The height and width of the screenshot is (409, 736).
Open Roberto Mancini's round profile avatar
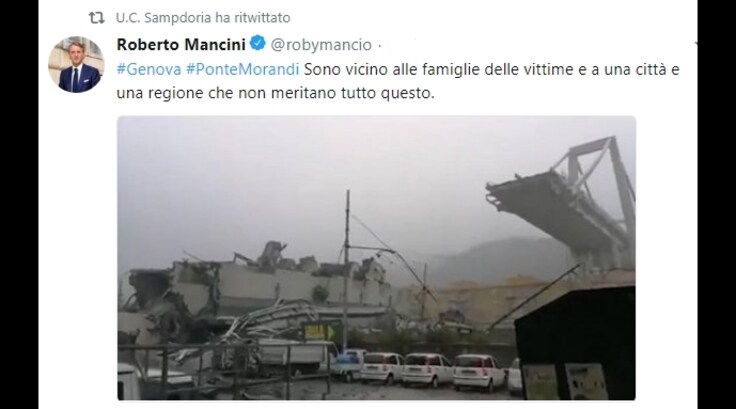[76, 64]
